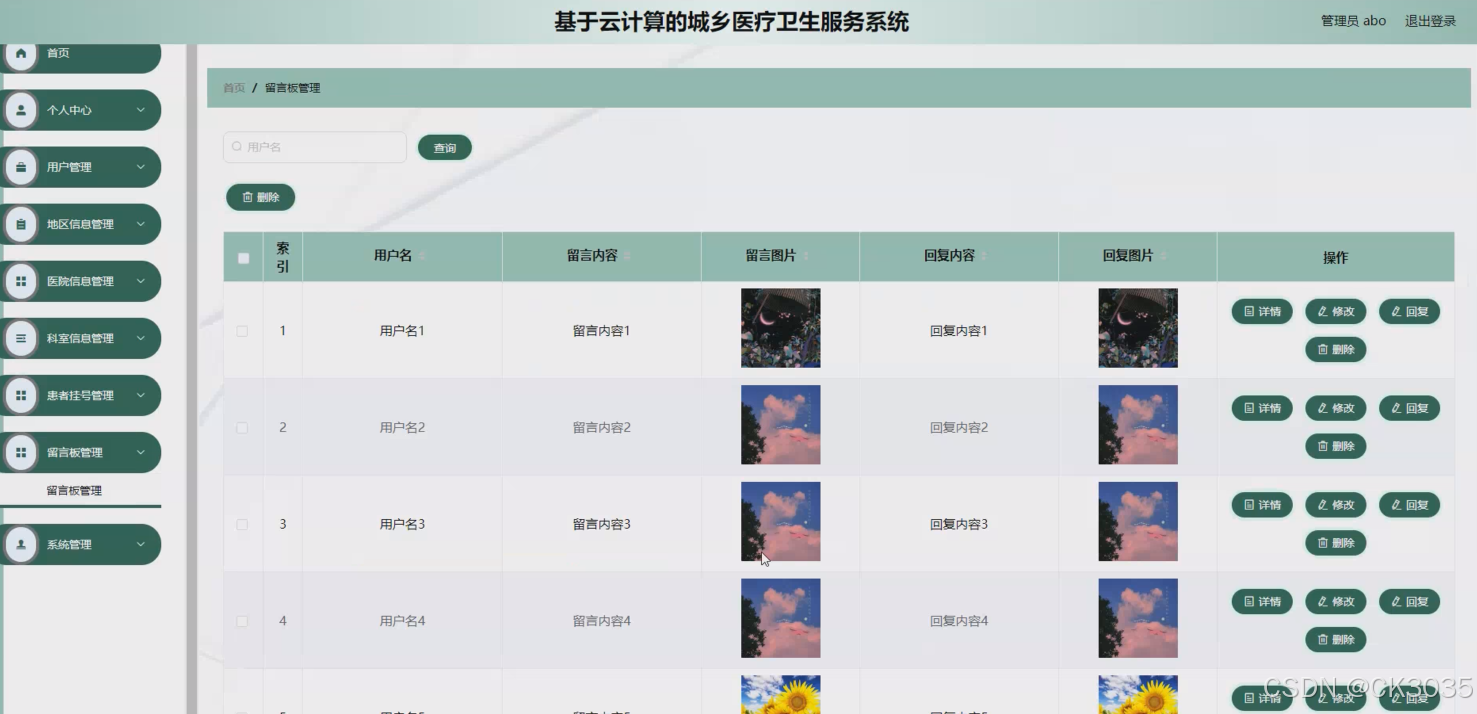Open 详情 for row 用户名4
The image size is (1477, 714).
[x=1262, y=601]
